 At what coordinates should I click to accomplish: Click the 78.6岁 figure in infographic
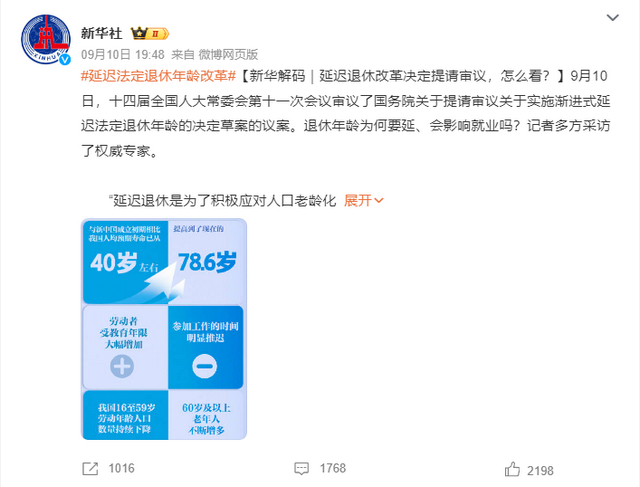click(x=207, y=262)
